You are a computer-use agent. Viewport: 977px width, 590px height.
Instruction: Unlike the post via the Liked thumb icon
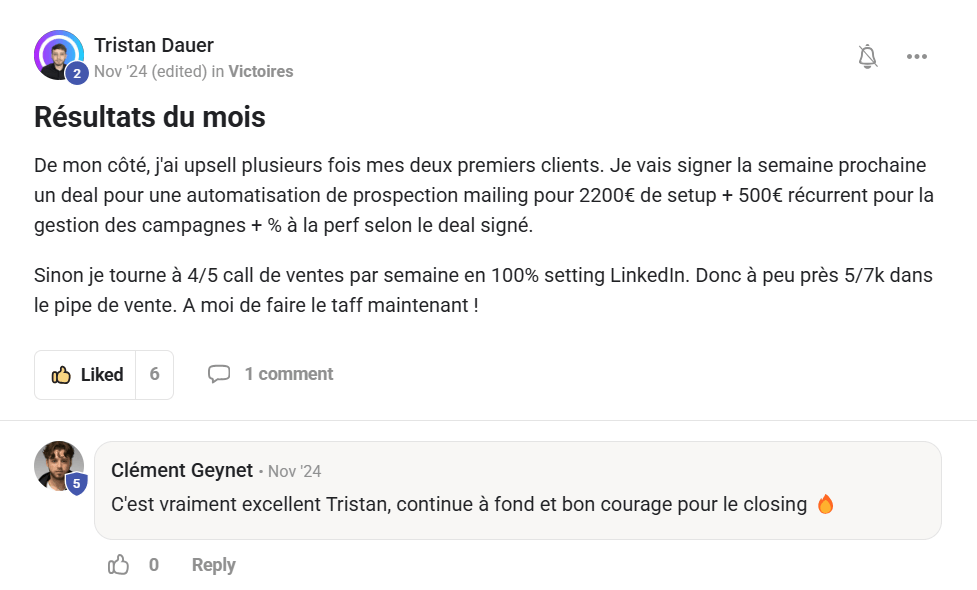(62, 375)
